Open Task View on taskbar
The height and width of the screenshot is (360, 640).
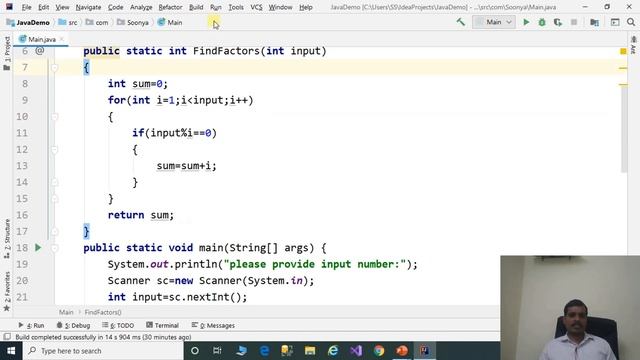217,351
